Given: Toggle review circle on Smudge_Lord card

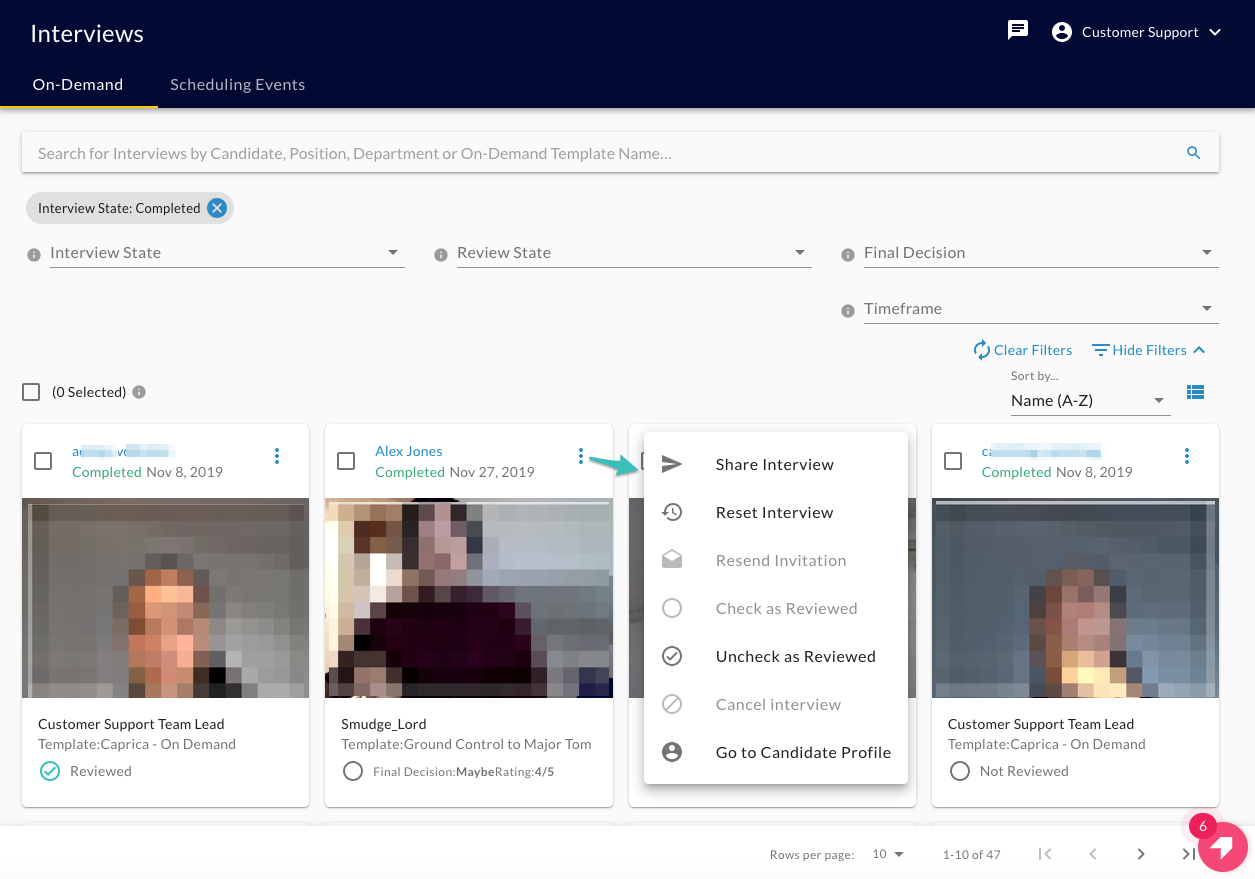Looking at the screenshot, I should click(352, 771).
